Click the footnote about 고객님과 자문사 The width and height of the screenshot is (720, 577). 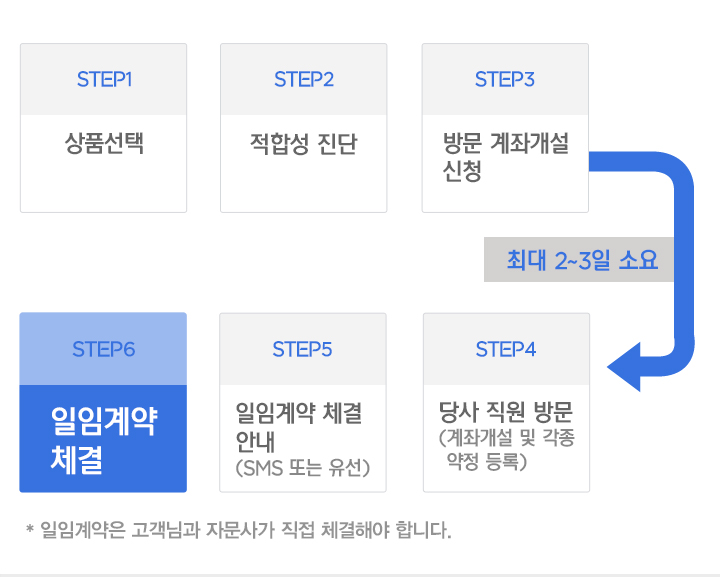click(x=245, y=529)
